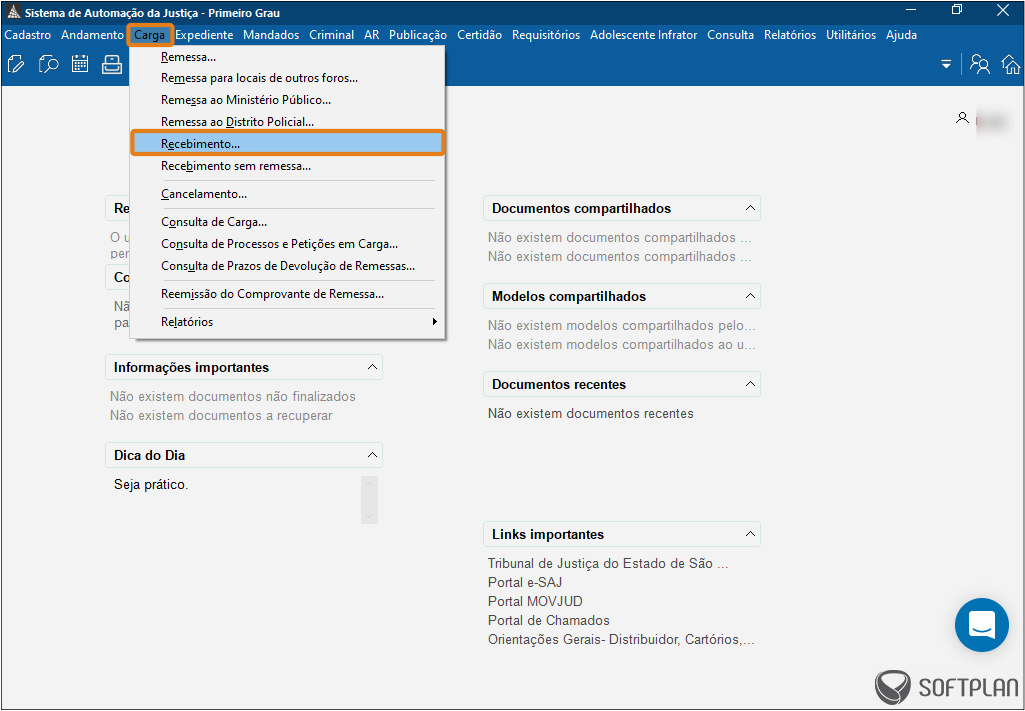The width and height of the screenshot is (1025, 711).
Task: Expand the Relatórios submenu in Carga menu
Action: click(x=288, y=322)
